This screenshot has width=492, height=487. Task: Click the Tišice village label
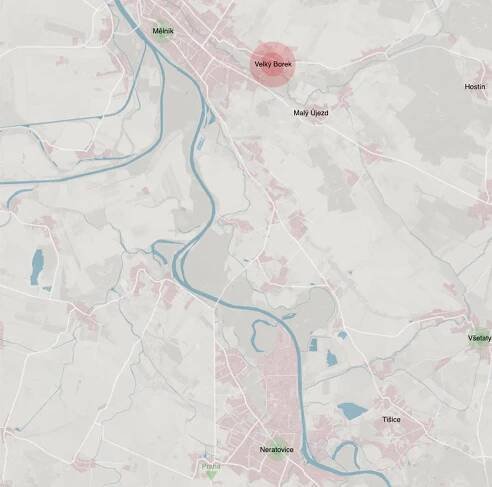pyautogui.click(x=392, y=420)
